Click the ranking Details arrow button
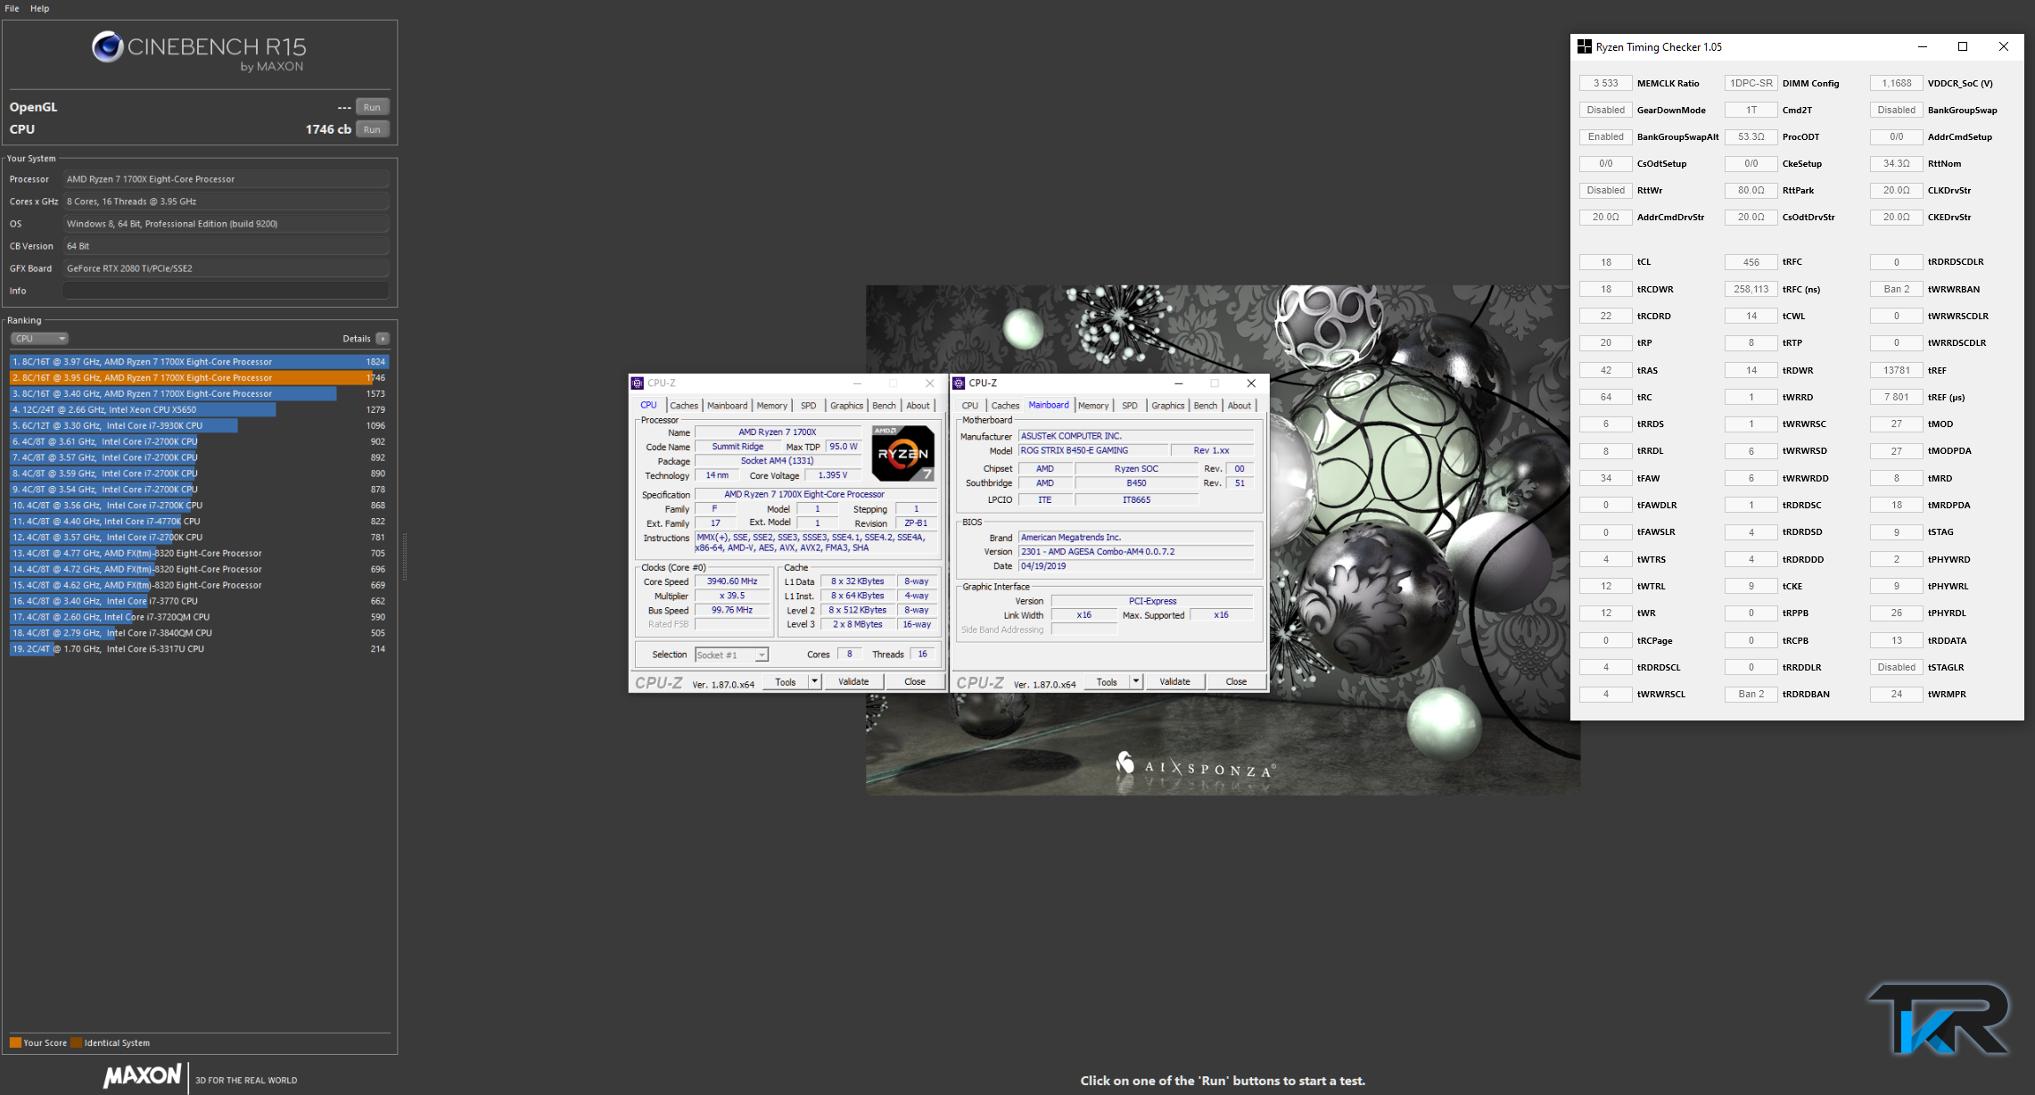 click(x=382, y=338)
